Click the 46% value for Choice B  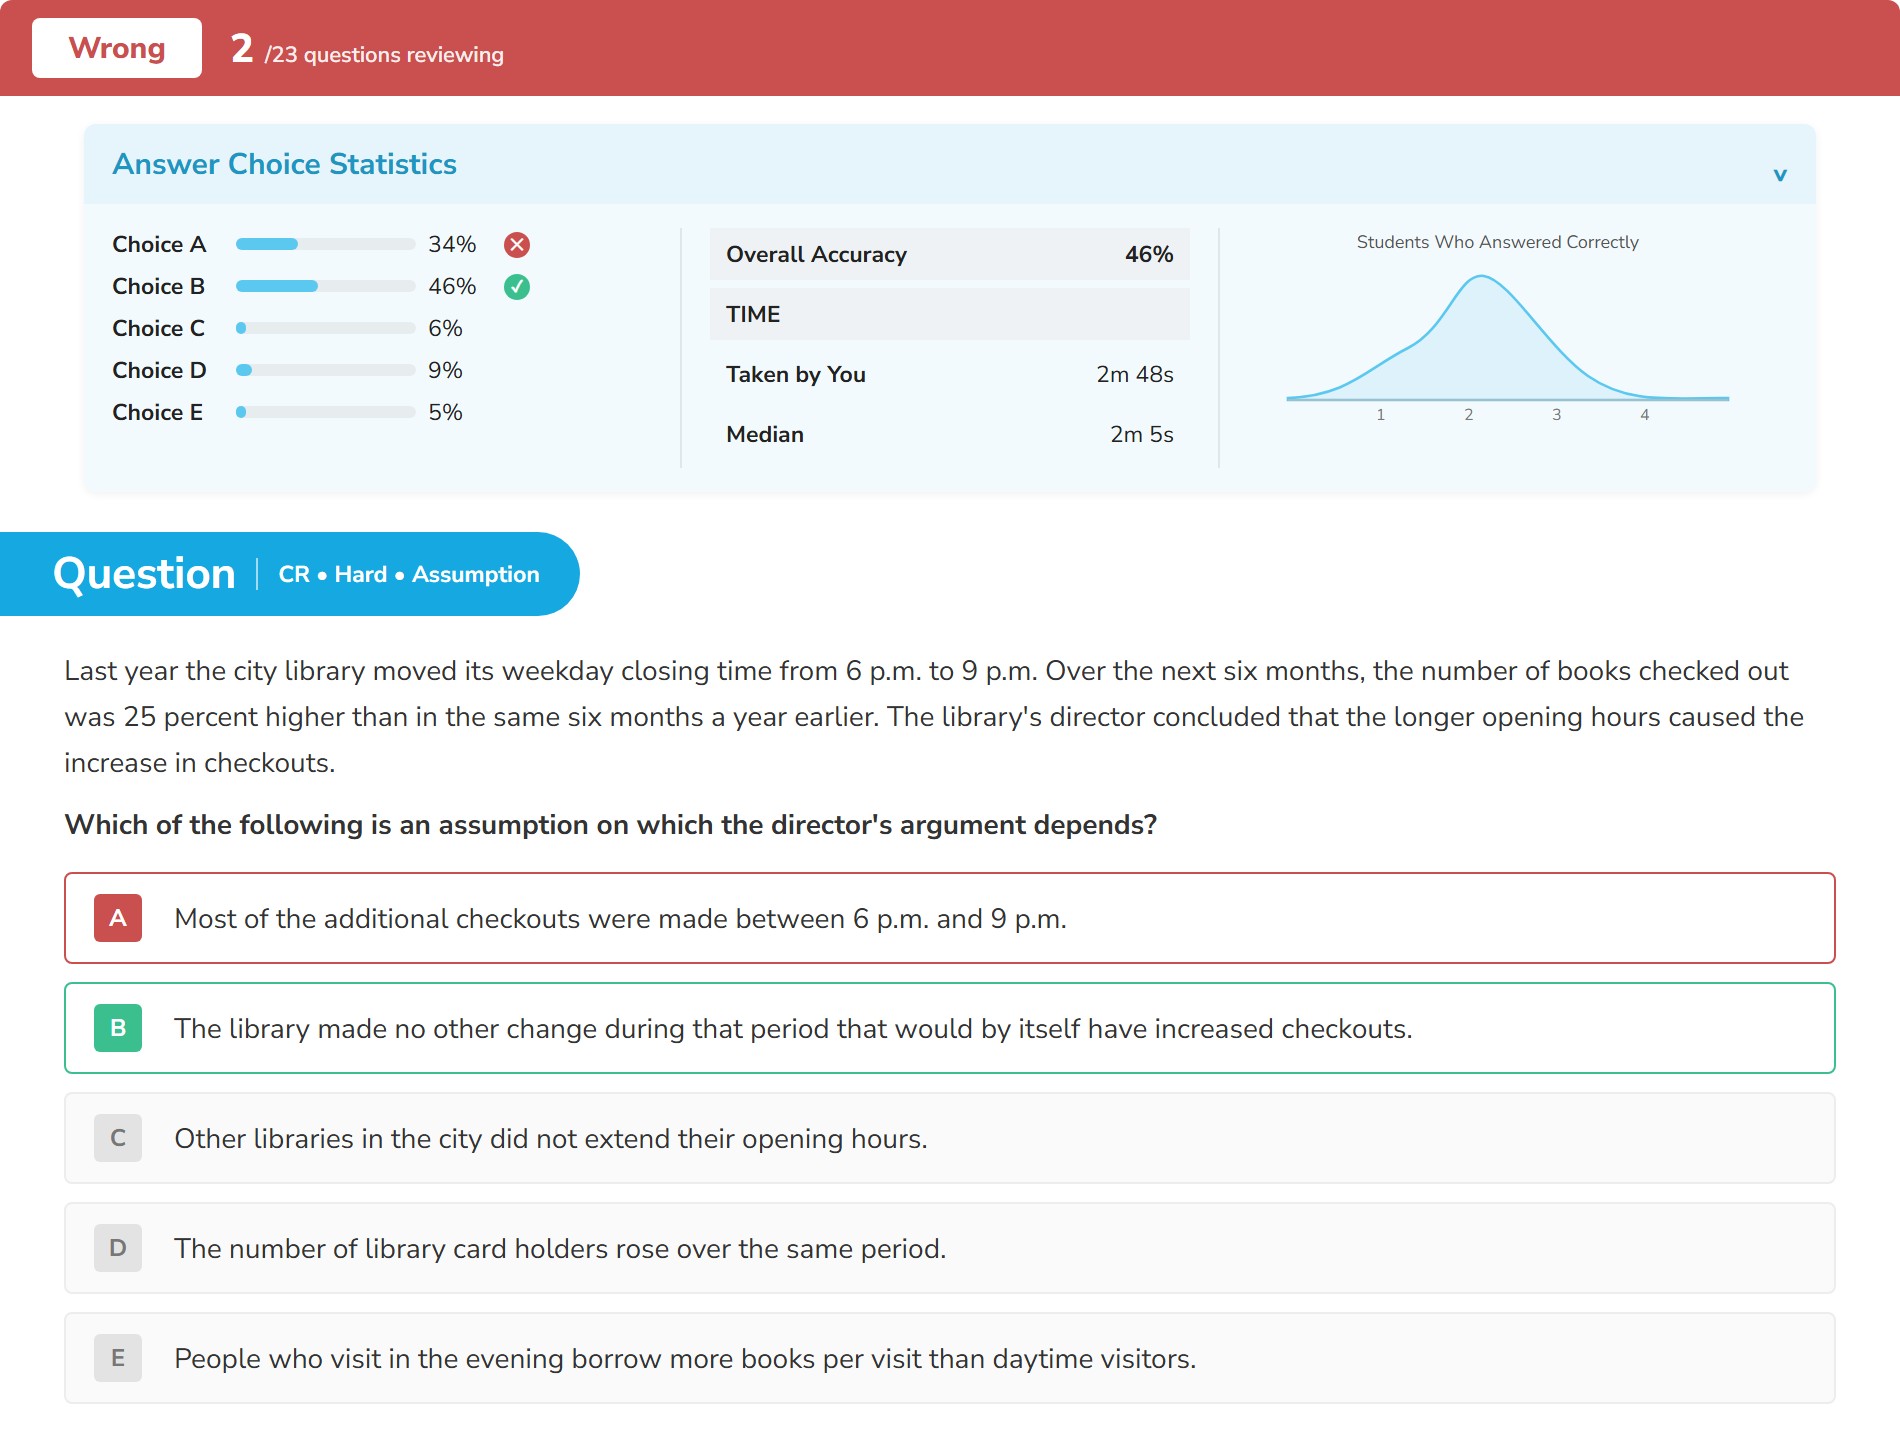pos(452,286)
